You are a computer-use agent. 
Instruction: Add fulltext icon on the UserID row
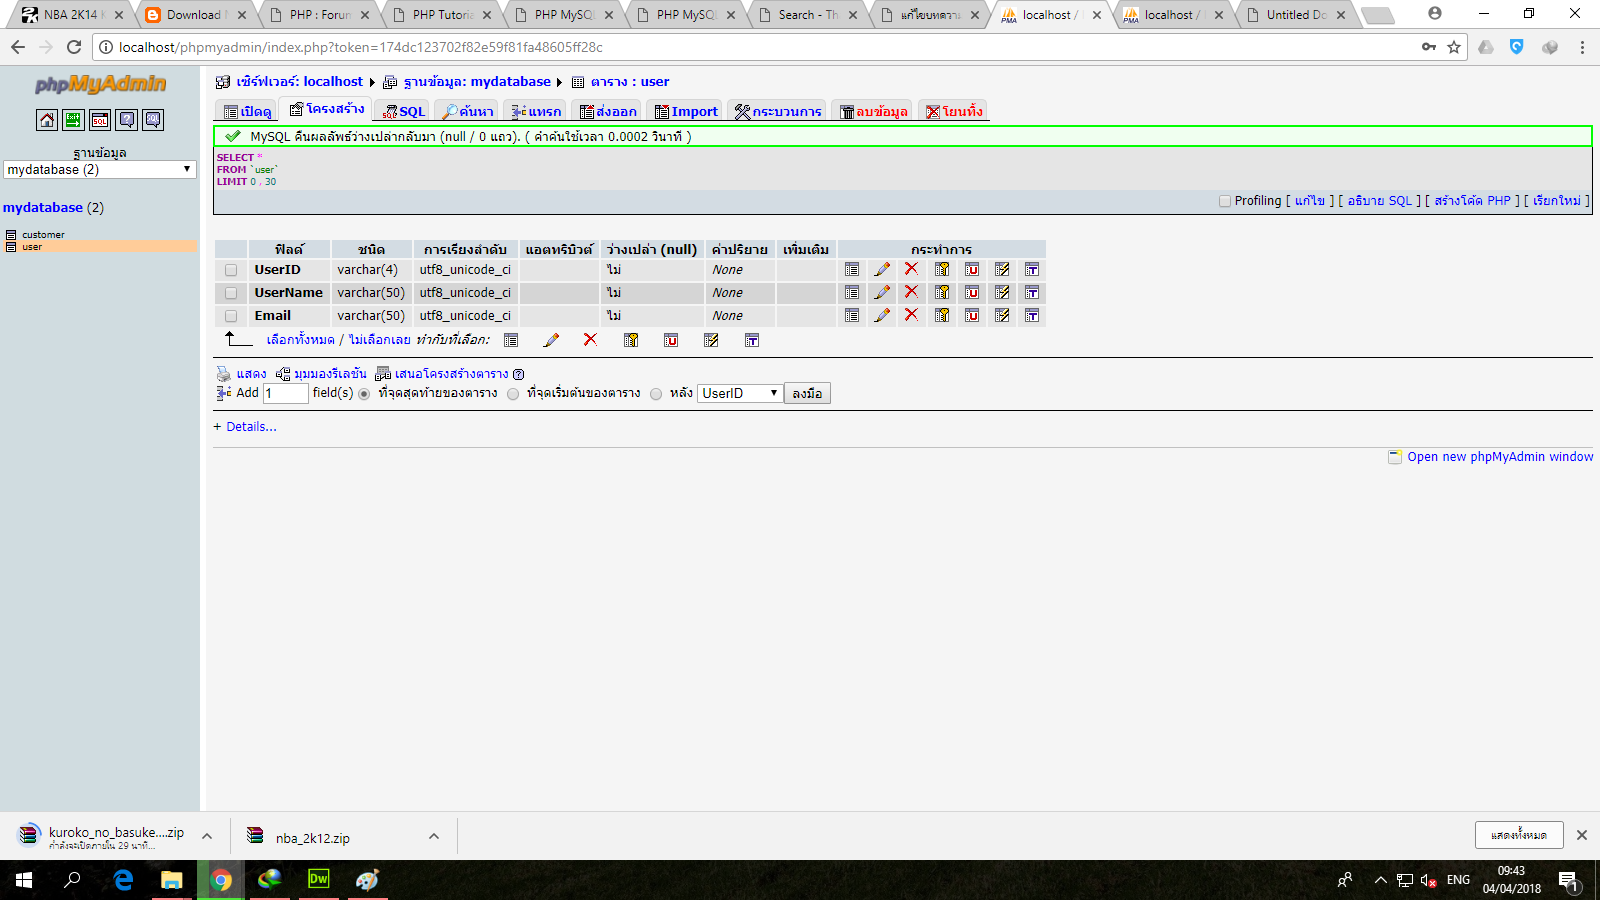pyautogui.click(x=1032, y=269)
